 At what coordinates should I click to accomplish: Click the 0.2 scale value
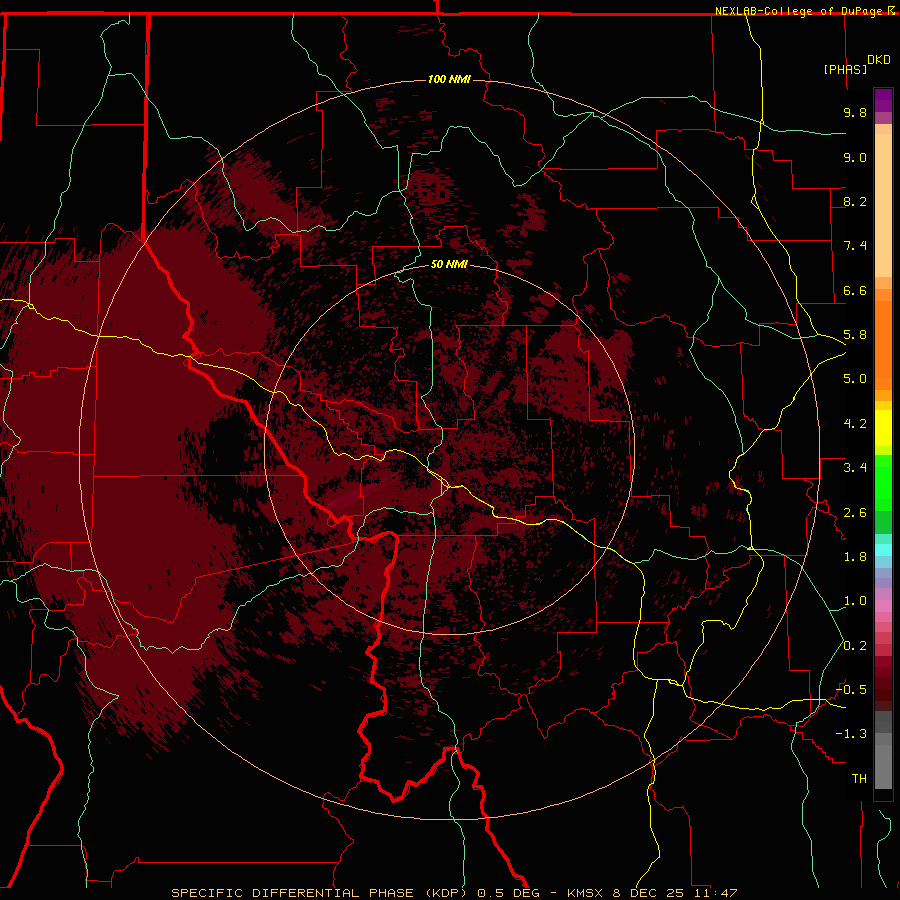click(x=855, y=646)
